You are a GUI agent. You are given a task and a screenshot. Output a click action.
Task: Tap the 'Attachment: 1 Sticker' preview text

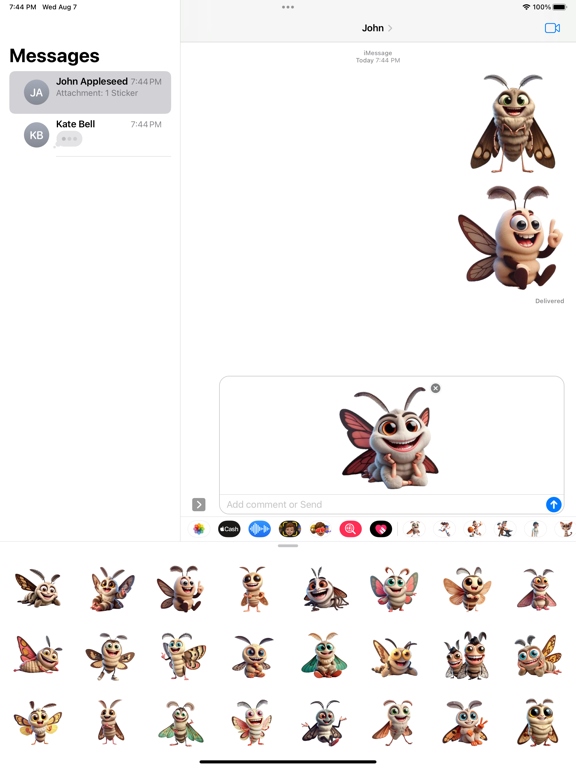pos(96,93)
